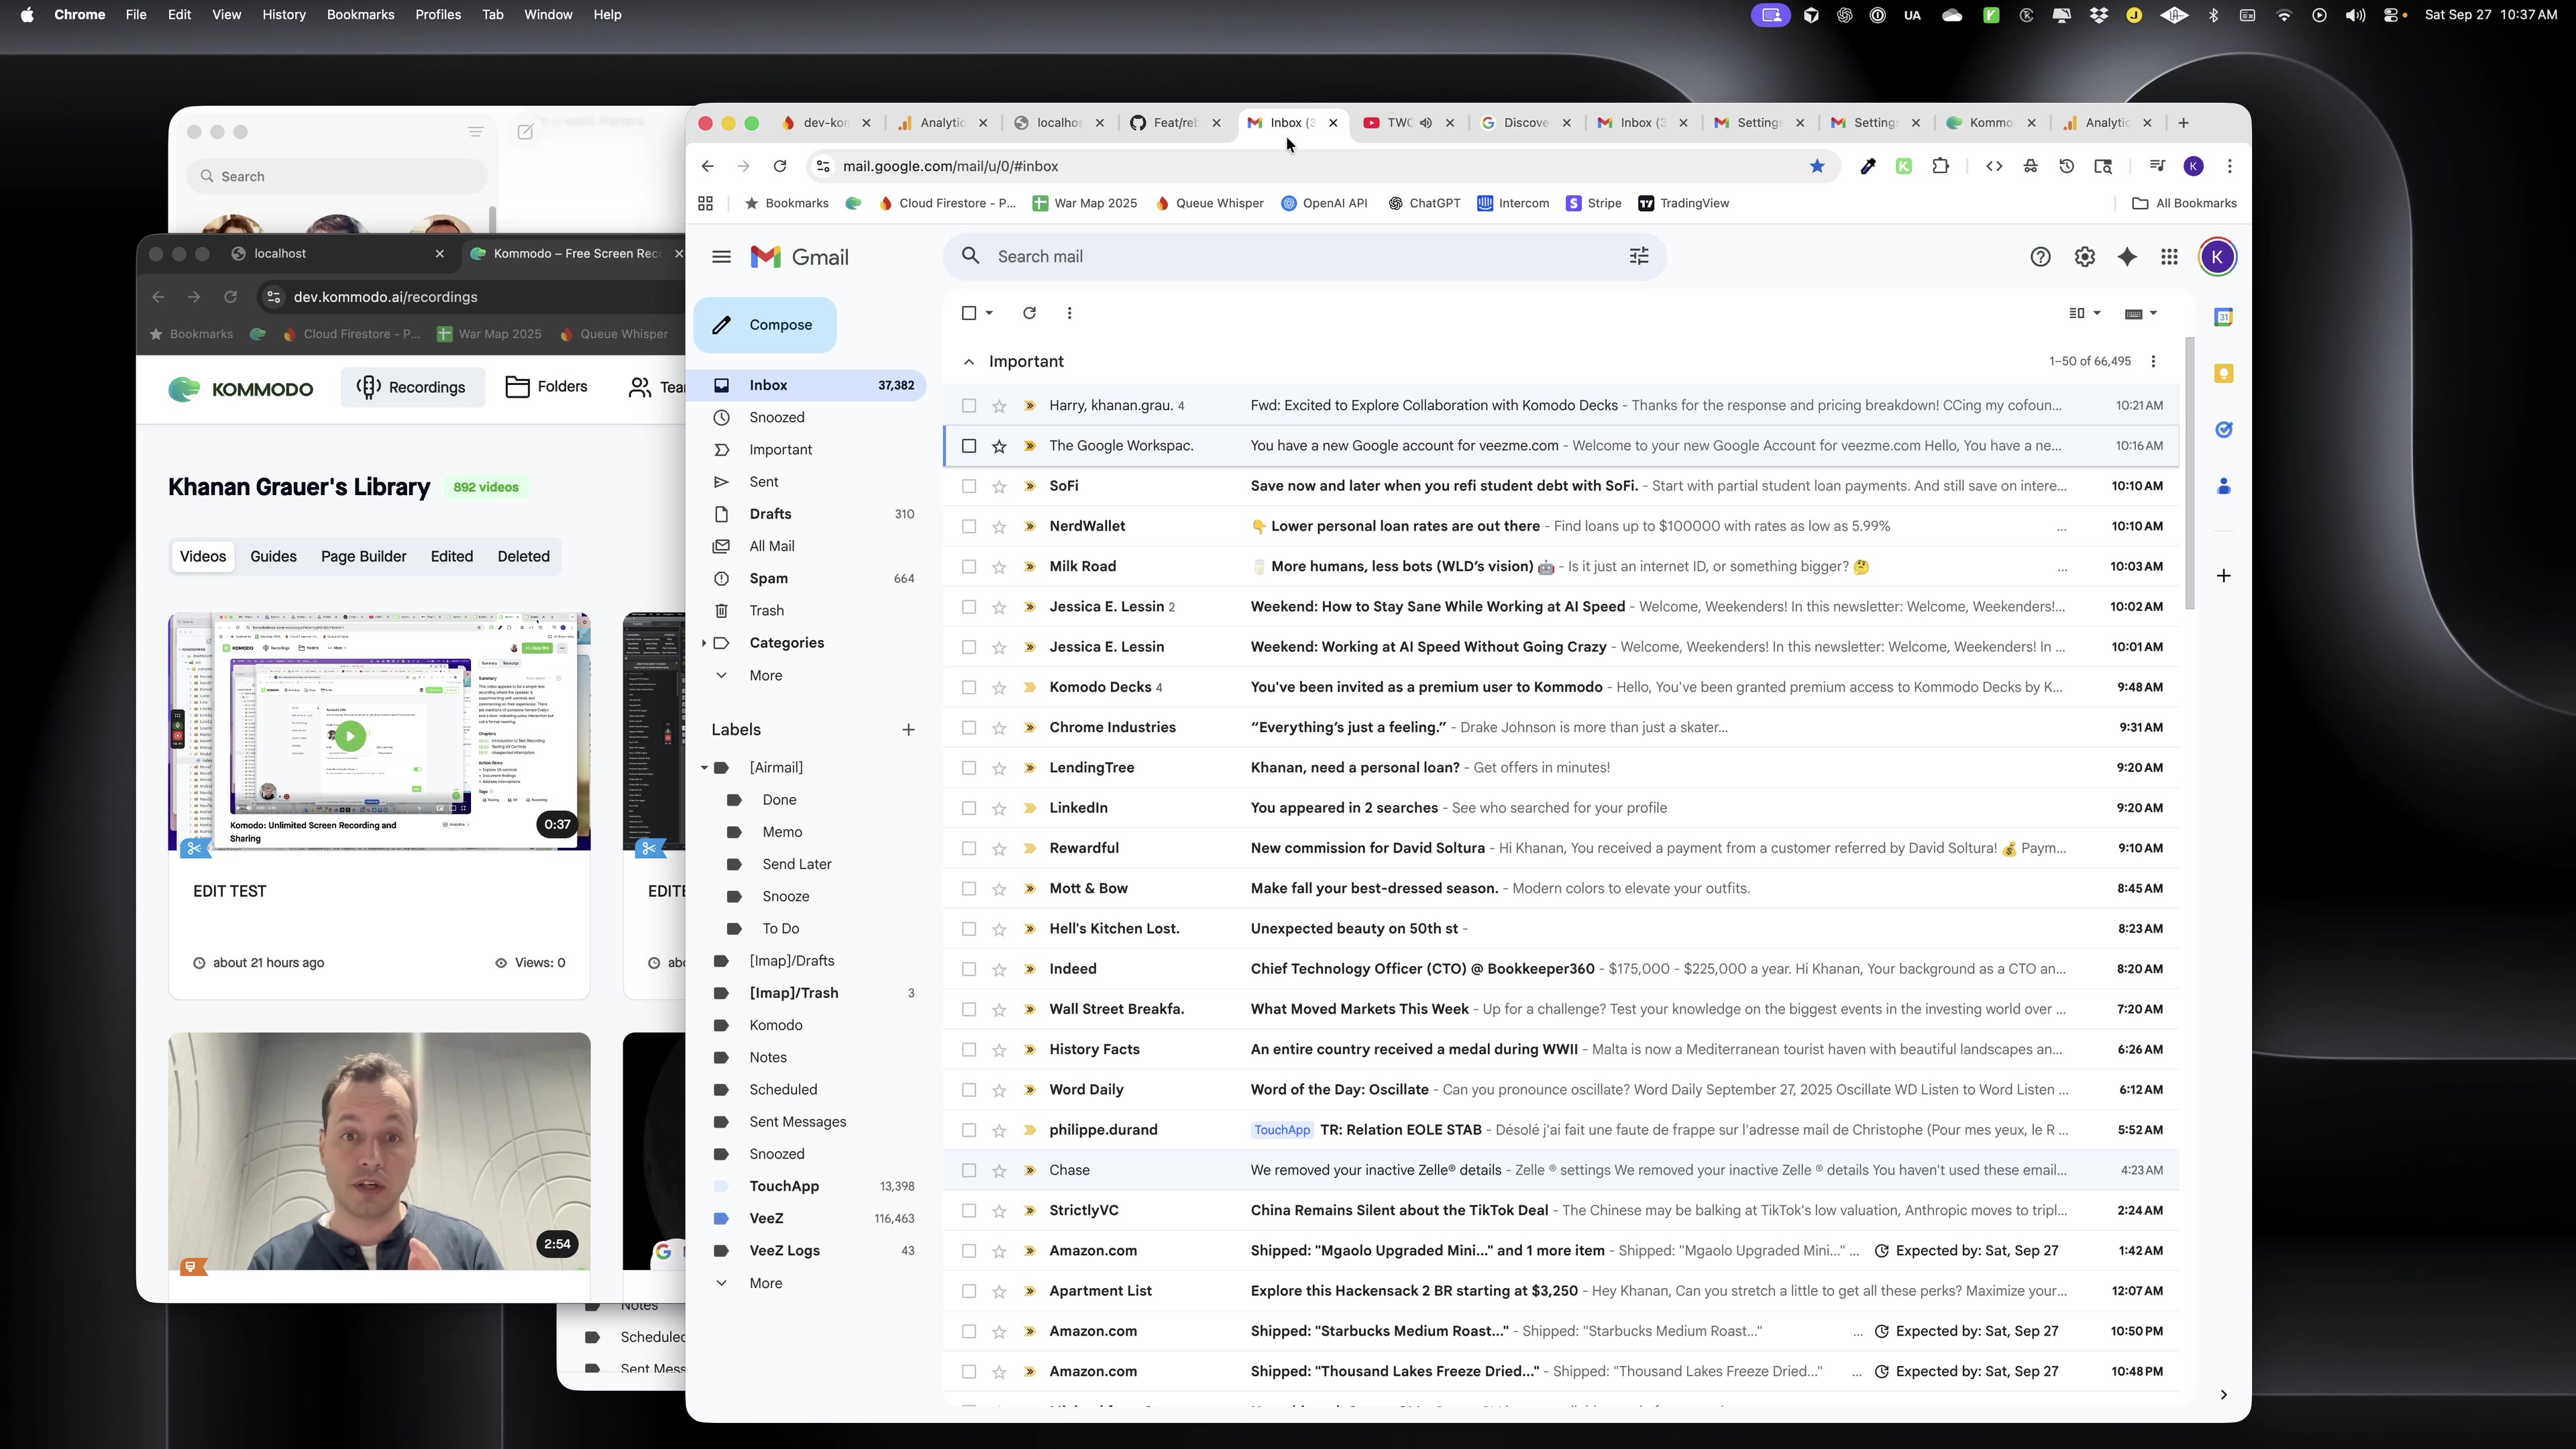Open Important section options three-dot menu

[2153, 361]
